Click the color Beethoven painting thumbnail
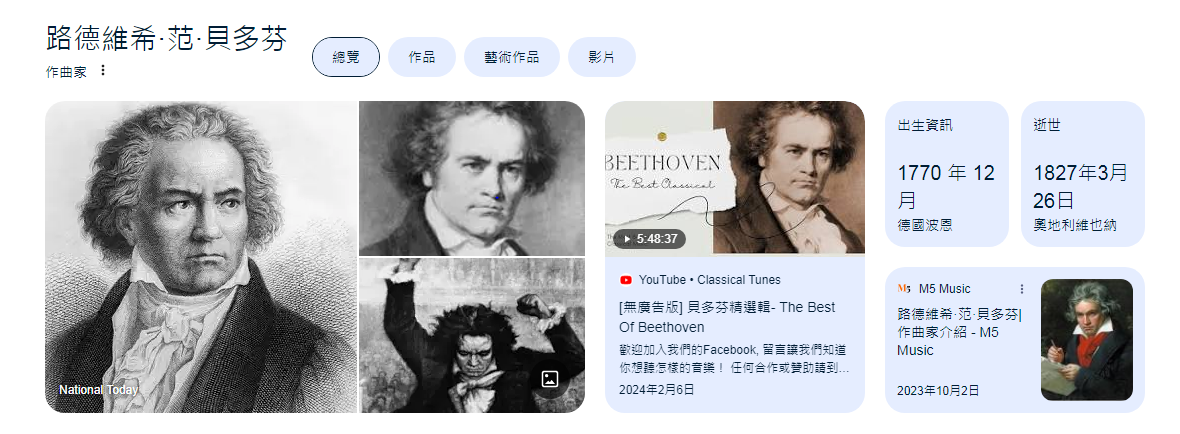 [x=1087, y=340]
